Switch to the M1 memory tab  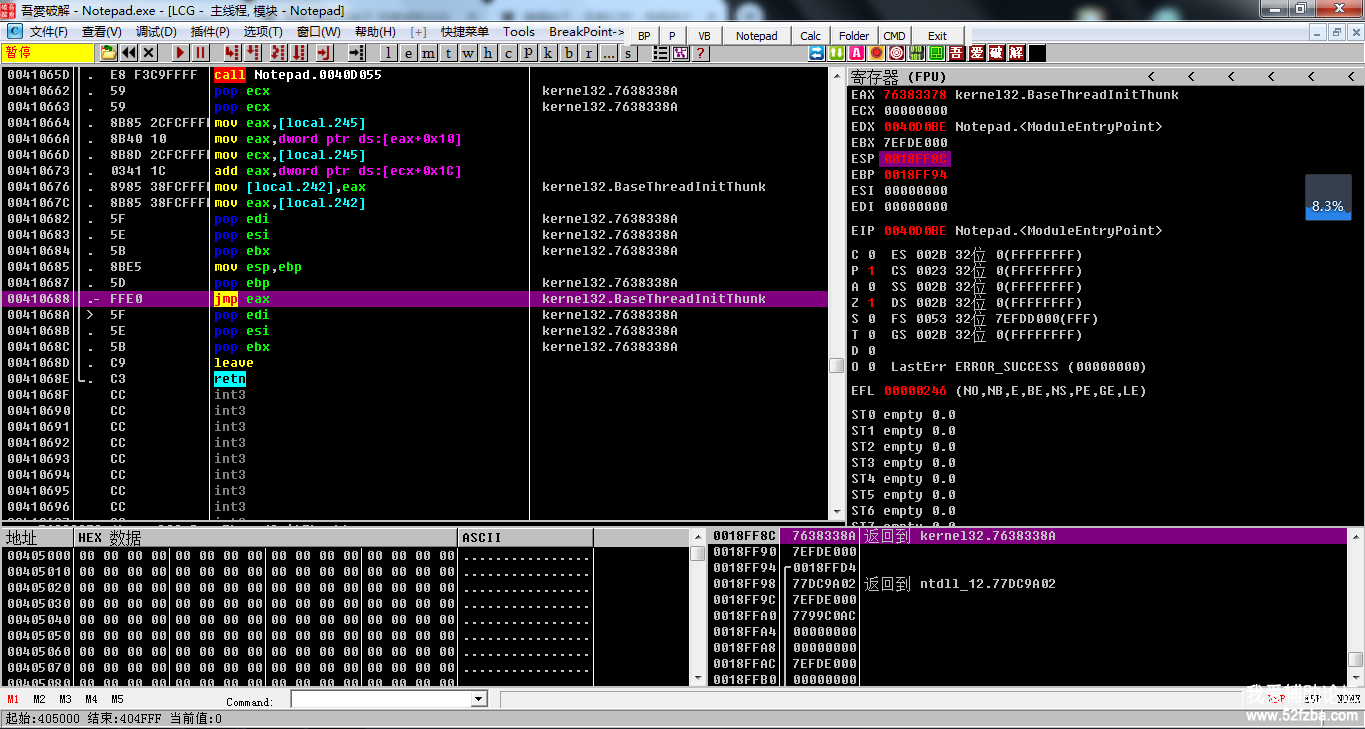click(13, 699)
